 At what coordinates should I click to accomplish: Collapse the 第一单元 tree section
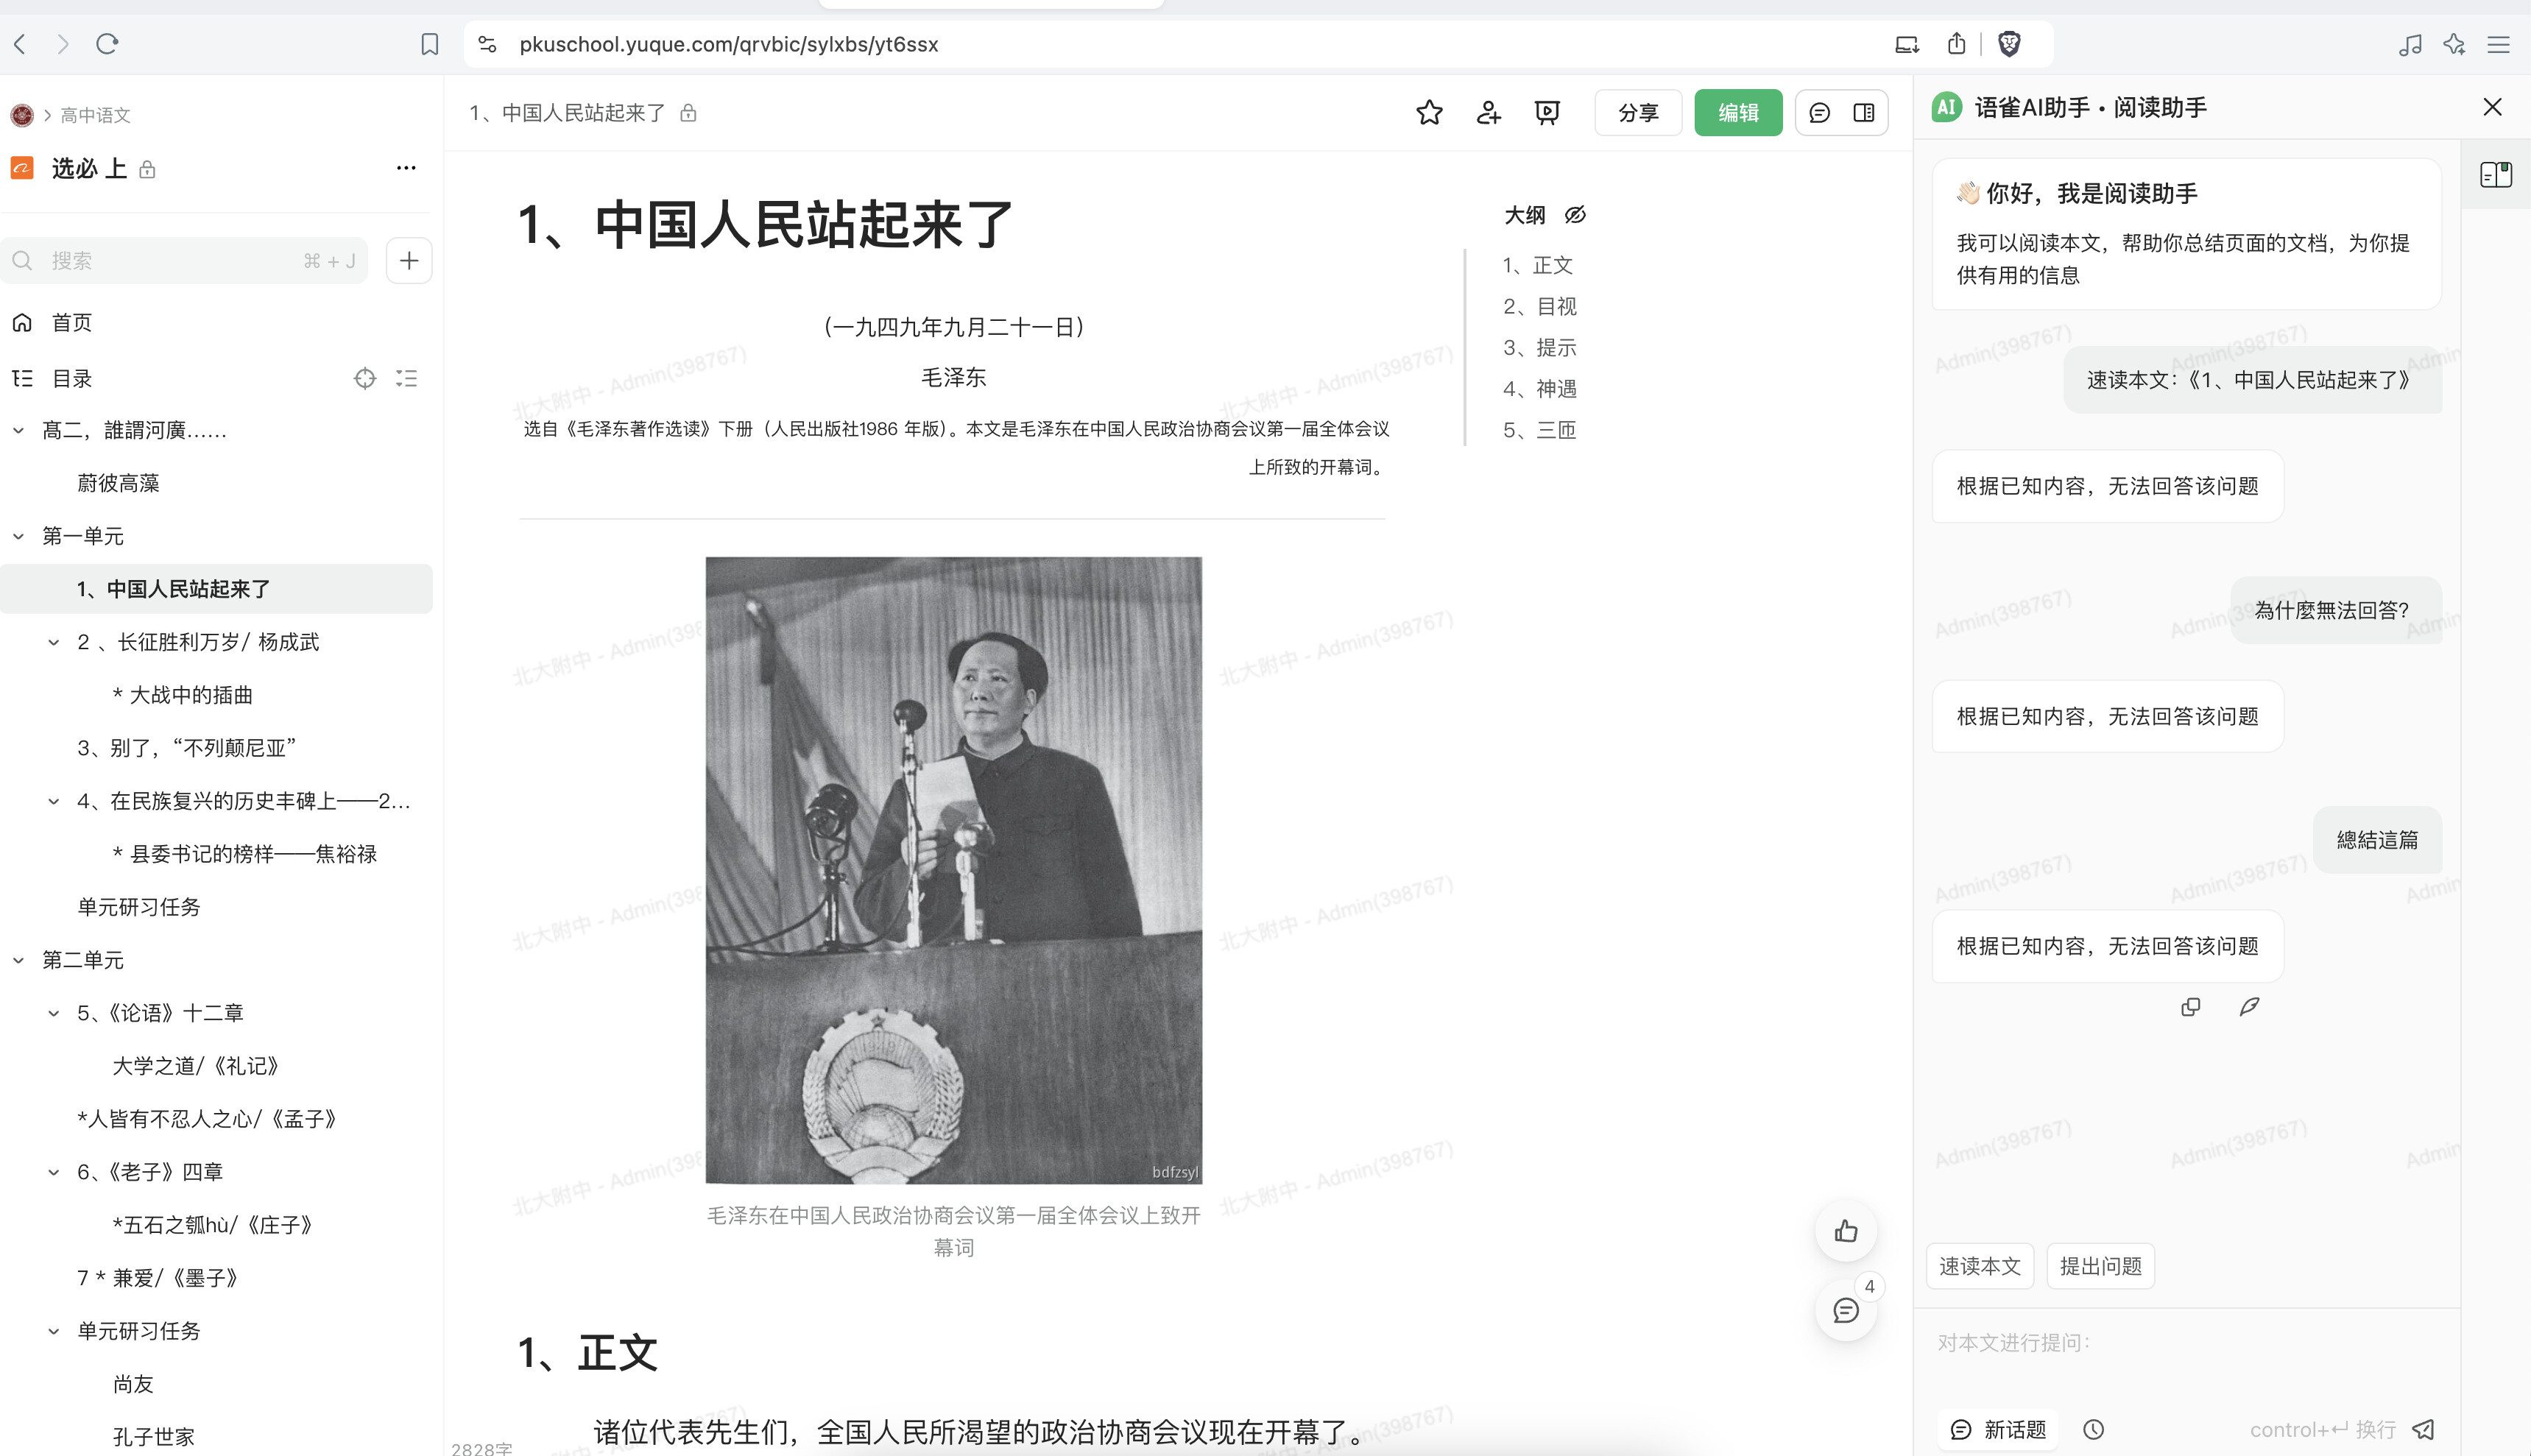point(18,536)
